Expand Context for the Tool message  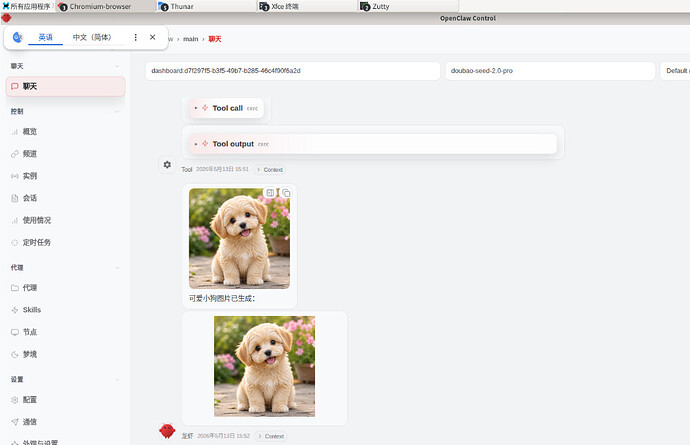pyautogui.click(x=270, y=169)
